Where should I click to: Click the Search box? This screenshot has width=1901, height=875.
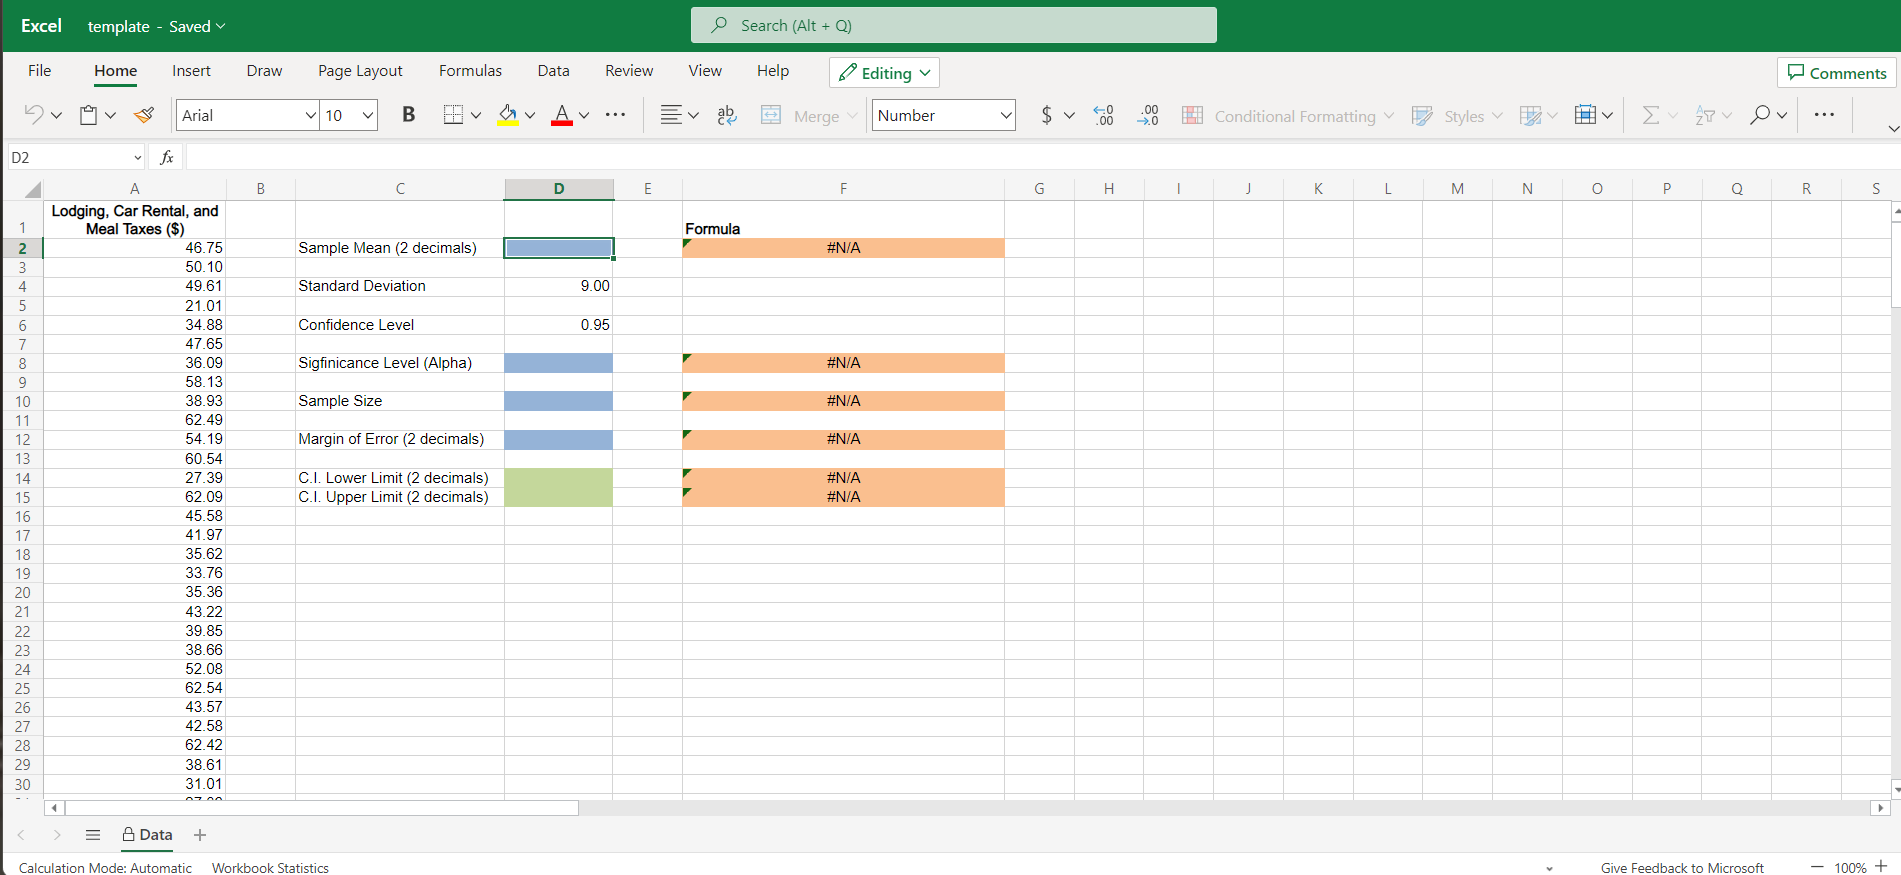(953, 25)
